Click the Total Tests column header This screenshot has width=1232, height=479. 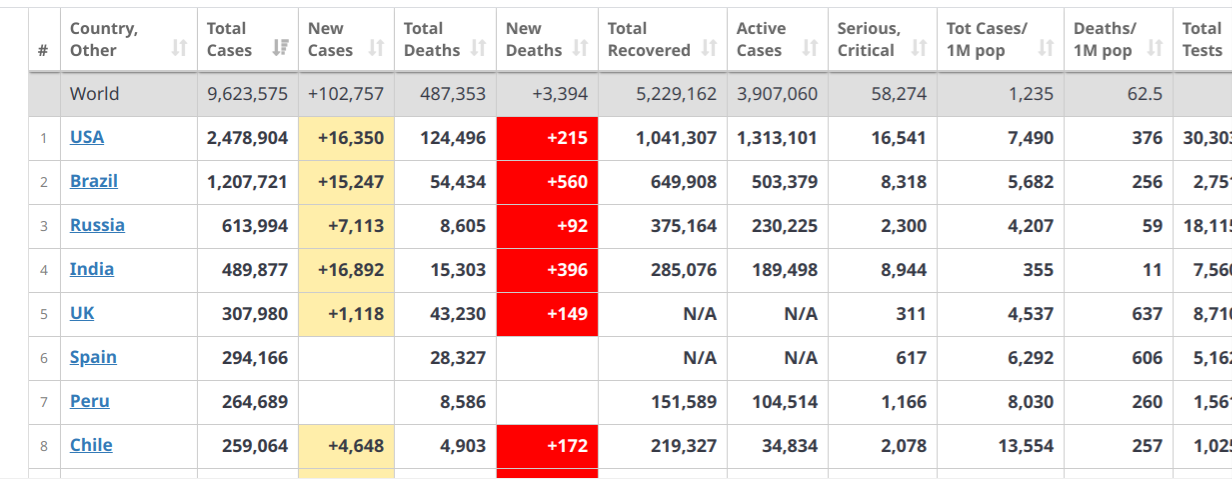(1202, 40)
